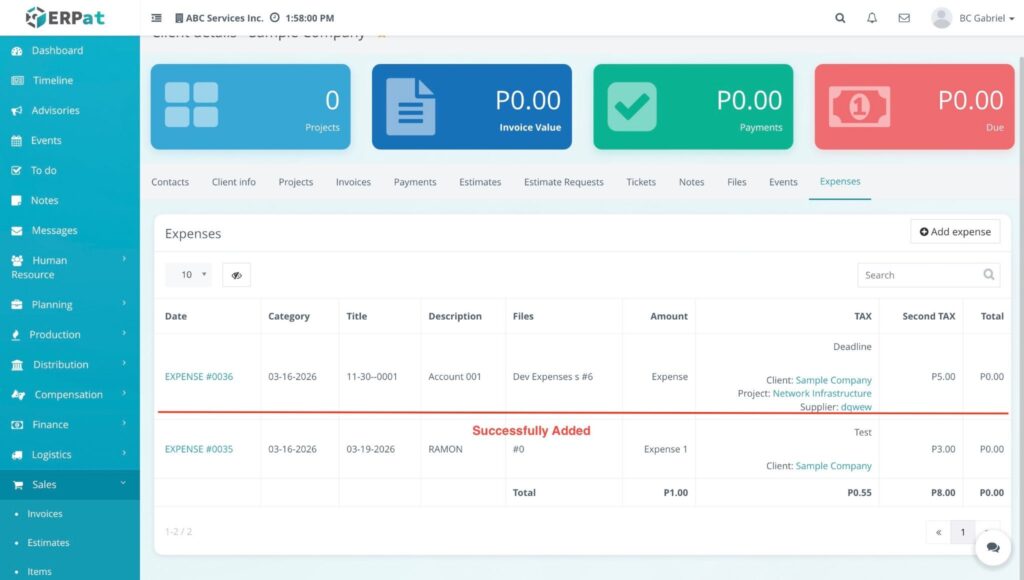Open the rows-per-page 10 dropdown
The height and width of the screenshot is (580, 1024).
pyautogui.click(x=188, y=275)
